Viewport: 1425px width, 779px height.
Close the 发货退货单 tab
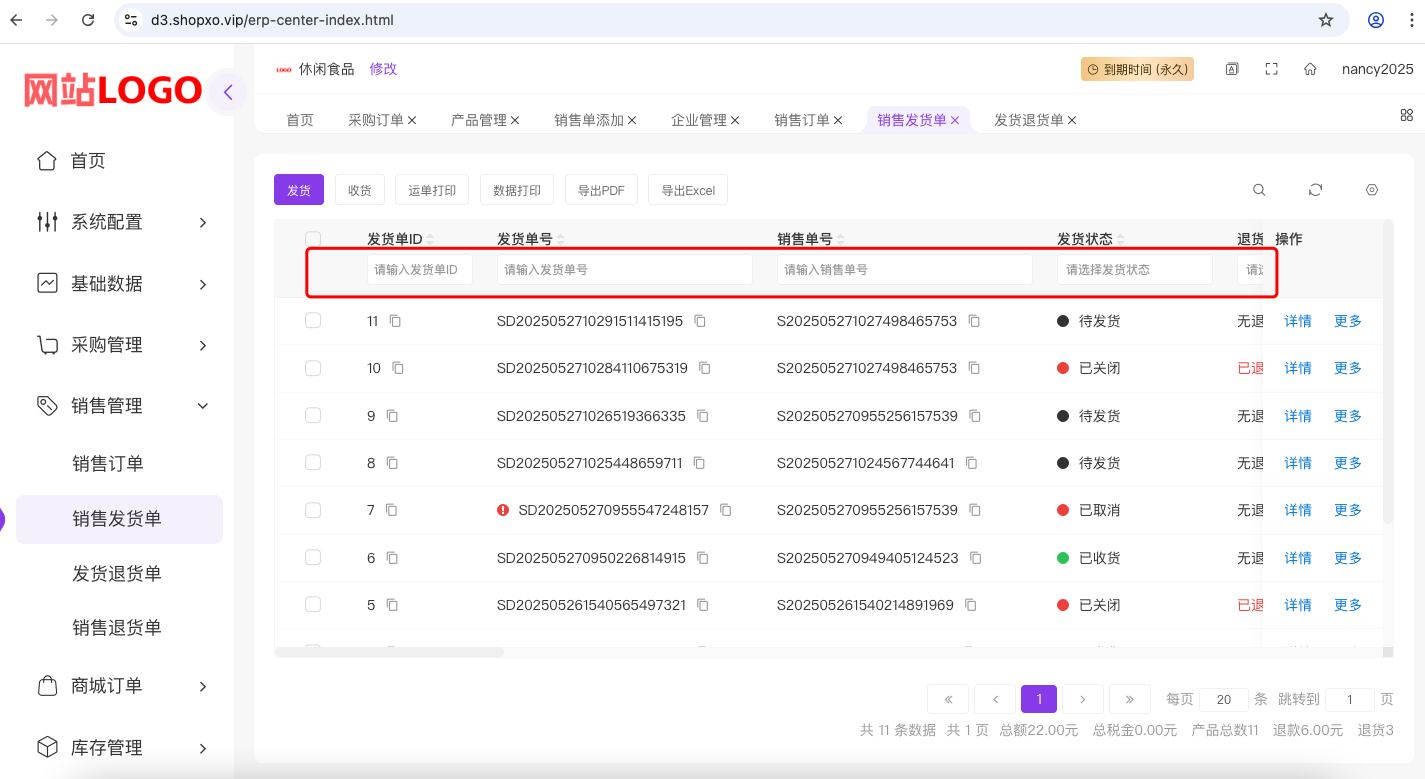(x=1072, y=120)
